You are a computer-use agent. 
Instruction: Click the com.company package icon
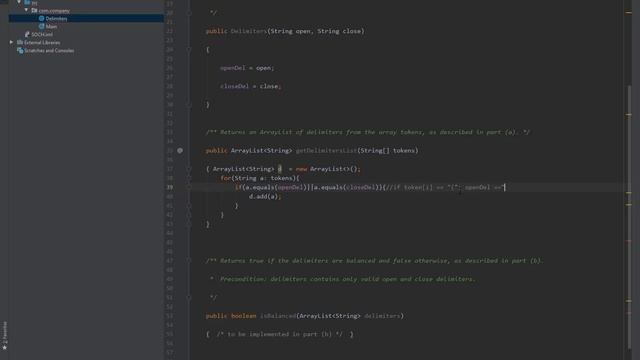(34, 10)
